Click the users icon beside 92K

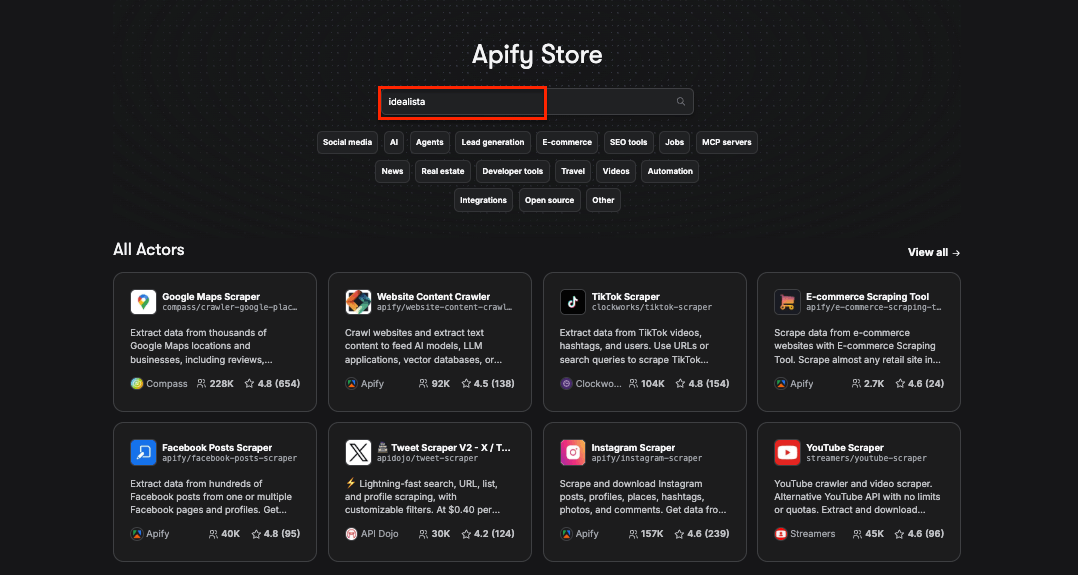coord(424,384)
